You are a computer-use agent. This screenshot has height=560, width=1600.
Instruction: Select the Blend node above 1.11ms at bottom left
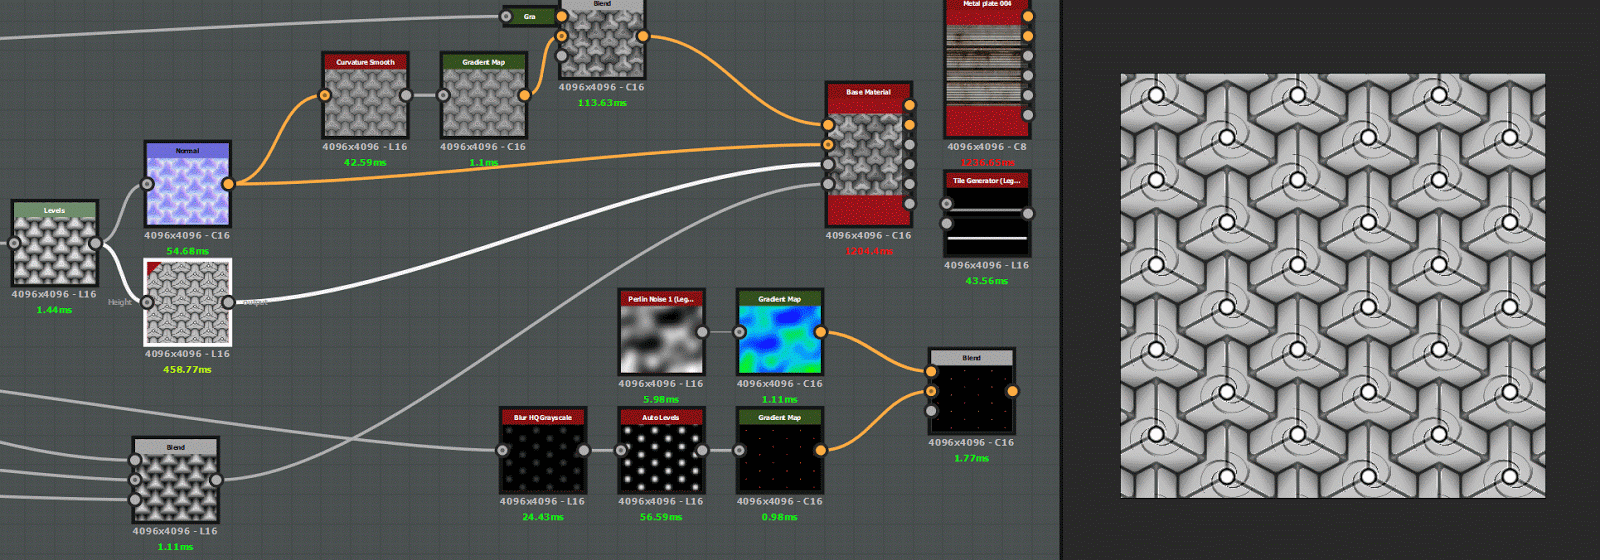(x=176, y=480)
